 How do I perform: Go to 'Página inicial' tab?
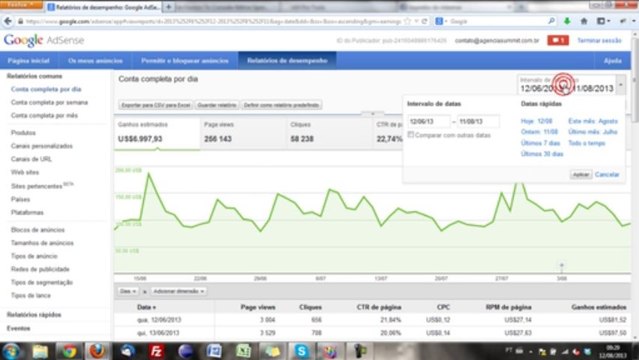[29, 60]
